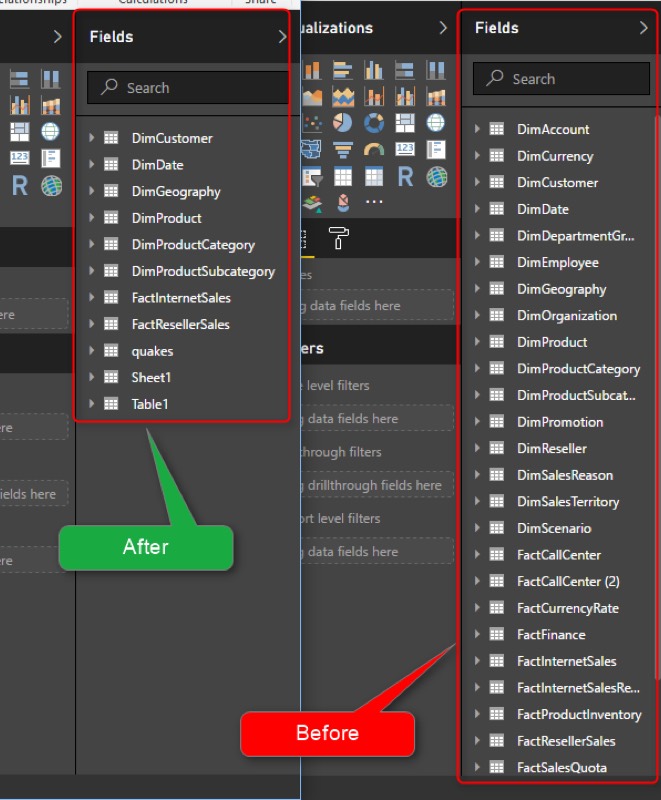This screenshot has width=661, height=800.
Task: Expand DimCustomer table in After fields list
Action: pyautogui.click(x=92, y=138)
